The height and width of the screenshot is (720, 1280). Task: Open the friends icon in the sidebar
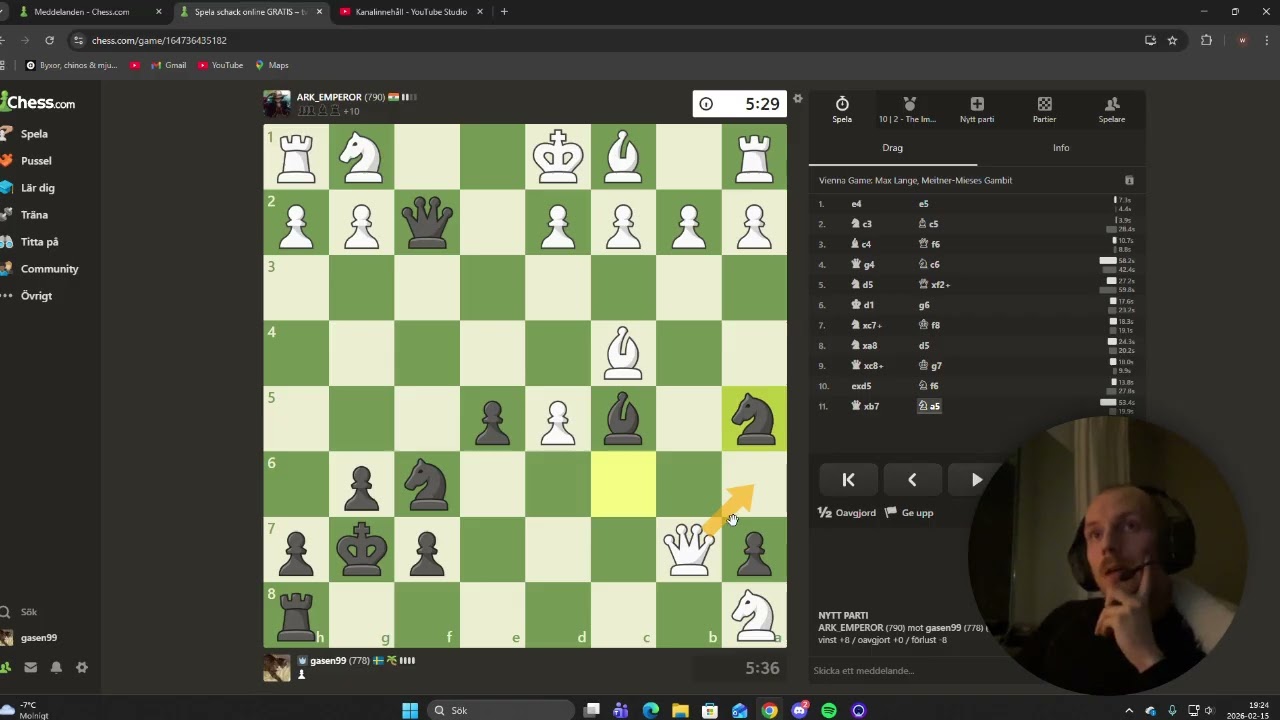[x=5, y=667]
